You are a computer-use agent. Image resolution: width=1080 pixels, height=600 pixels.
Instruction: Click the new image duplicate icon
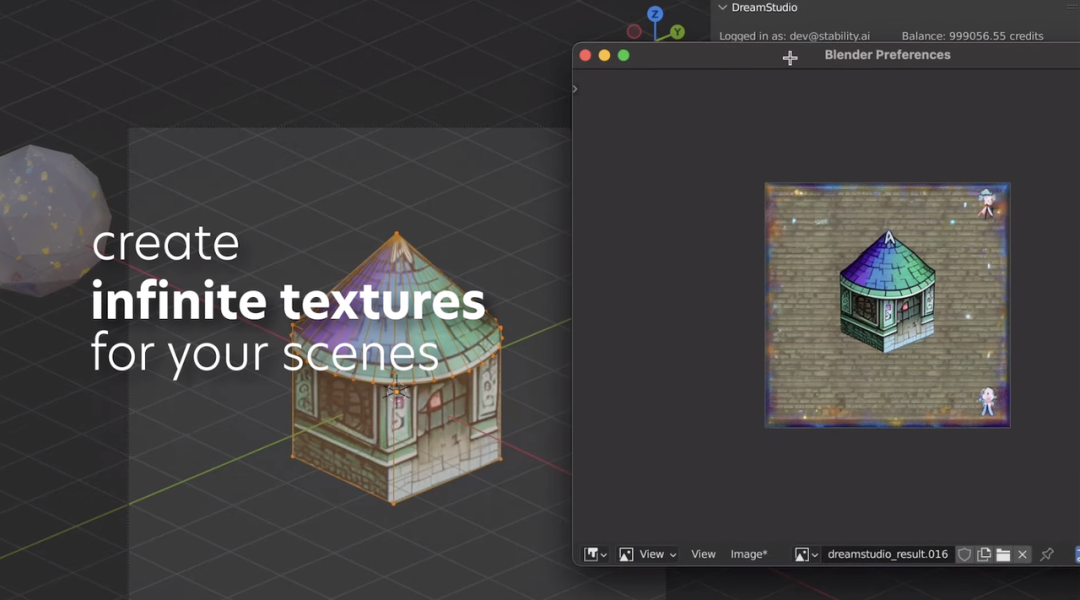[984, 554]
